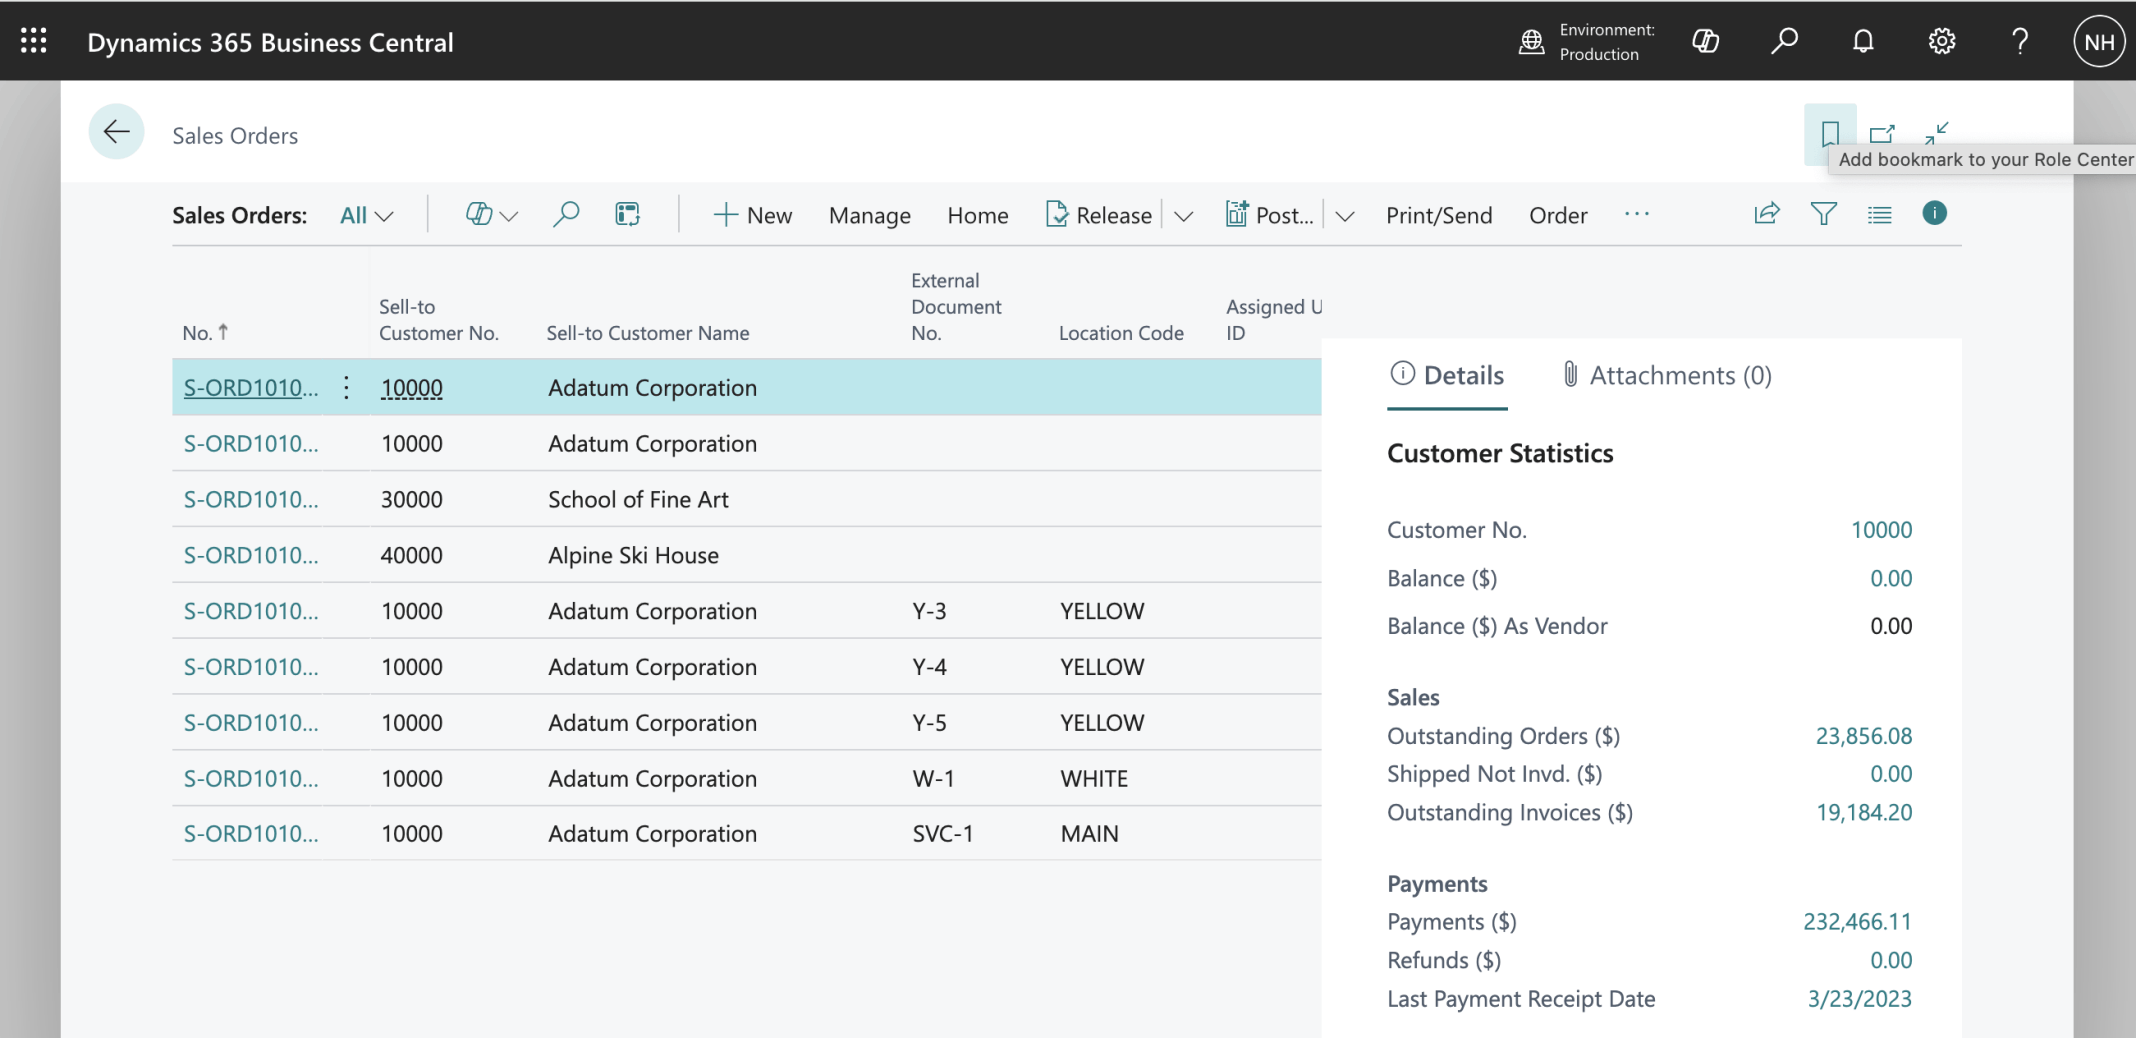Create a New sales order
The height and width of the screenshot is (1038, 2136).
point(752,215)
